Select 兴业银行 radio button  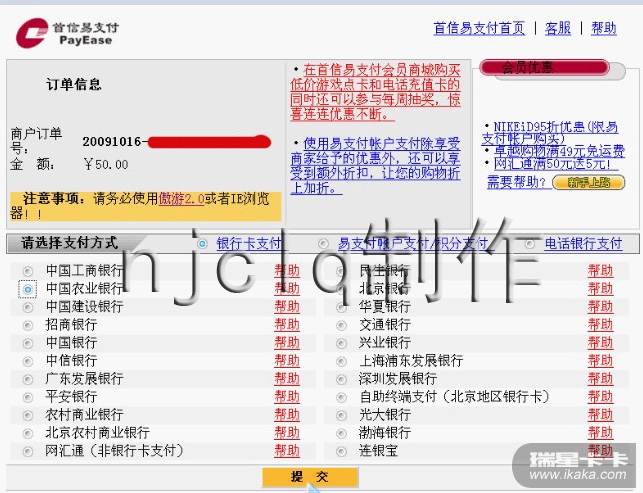341,343
